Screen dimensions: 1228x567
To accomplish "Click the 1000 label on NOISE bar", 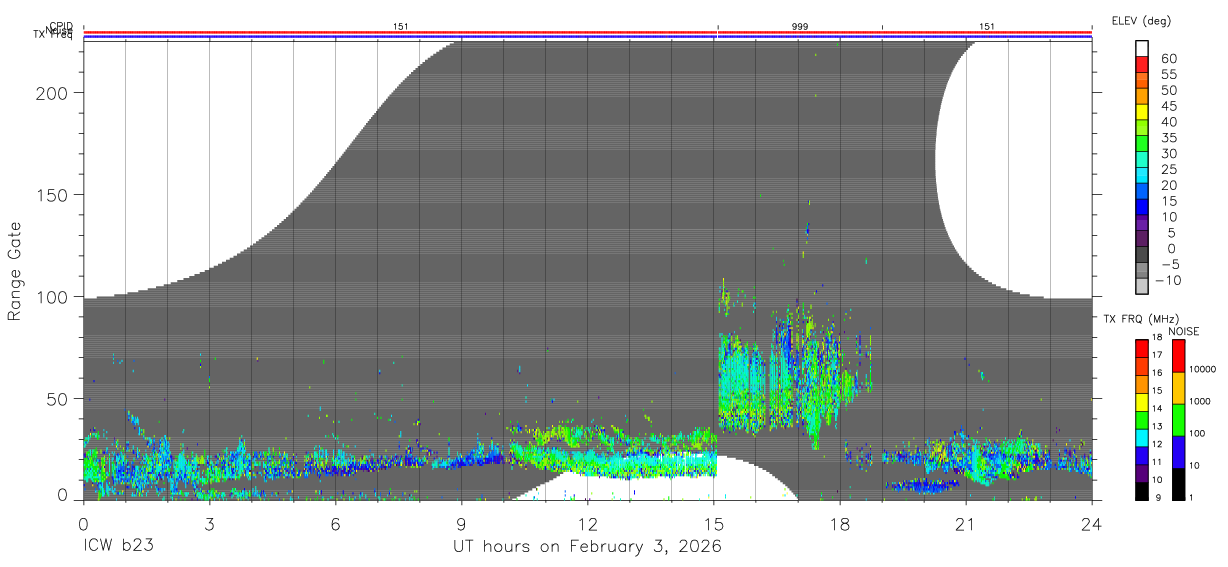I will 1200,401.
